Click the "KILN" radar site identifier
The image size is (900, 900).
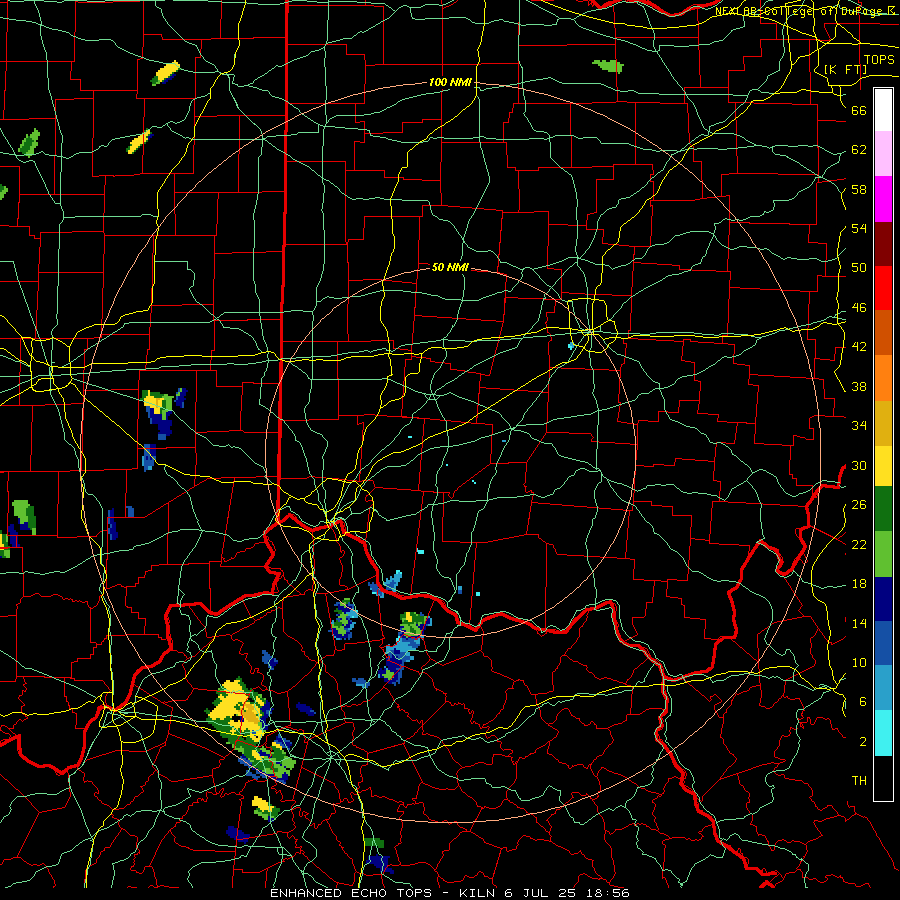(x=478, y=893)
